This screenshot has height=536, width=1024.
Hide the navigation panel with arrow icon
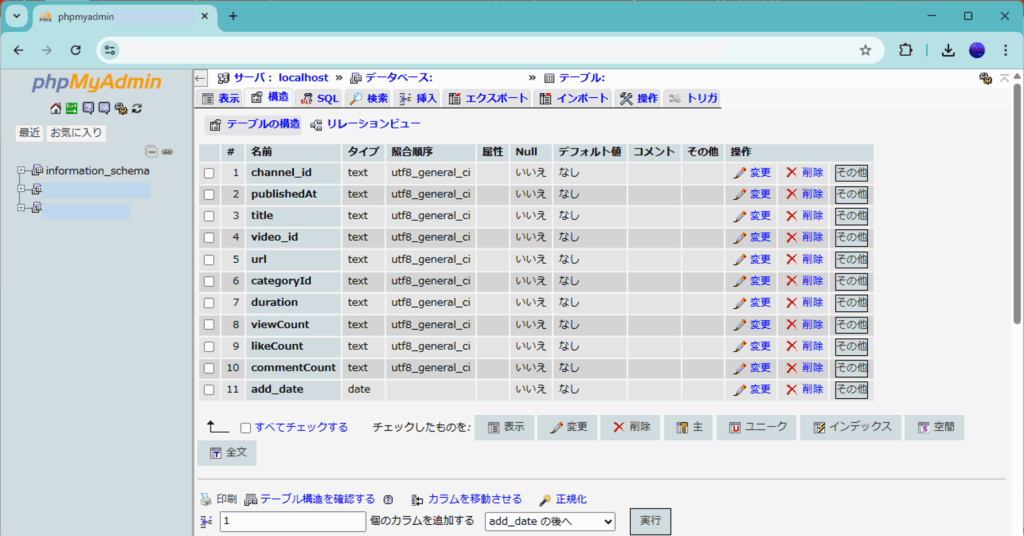point(200,78)
